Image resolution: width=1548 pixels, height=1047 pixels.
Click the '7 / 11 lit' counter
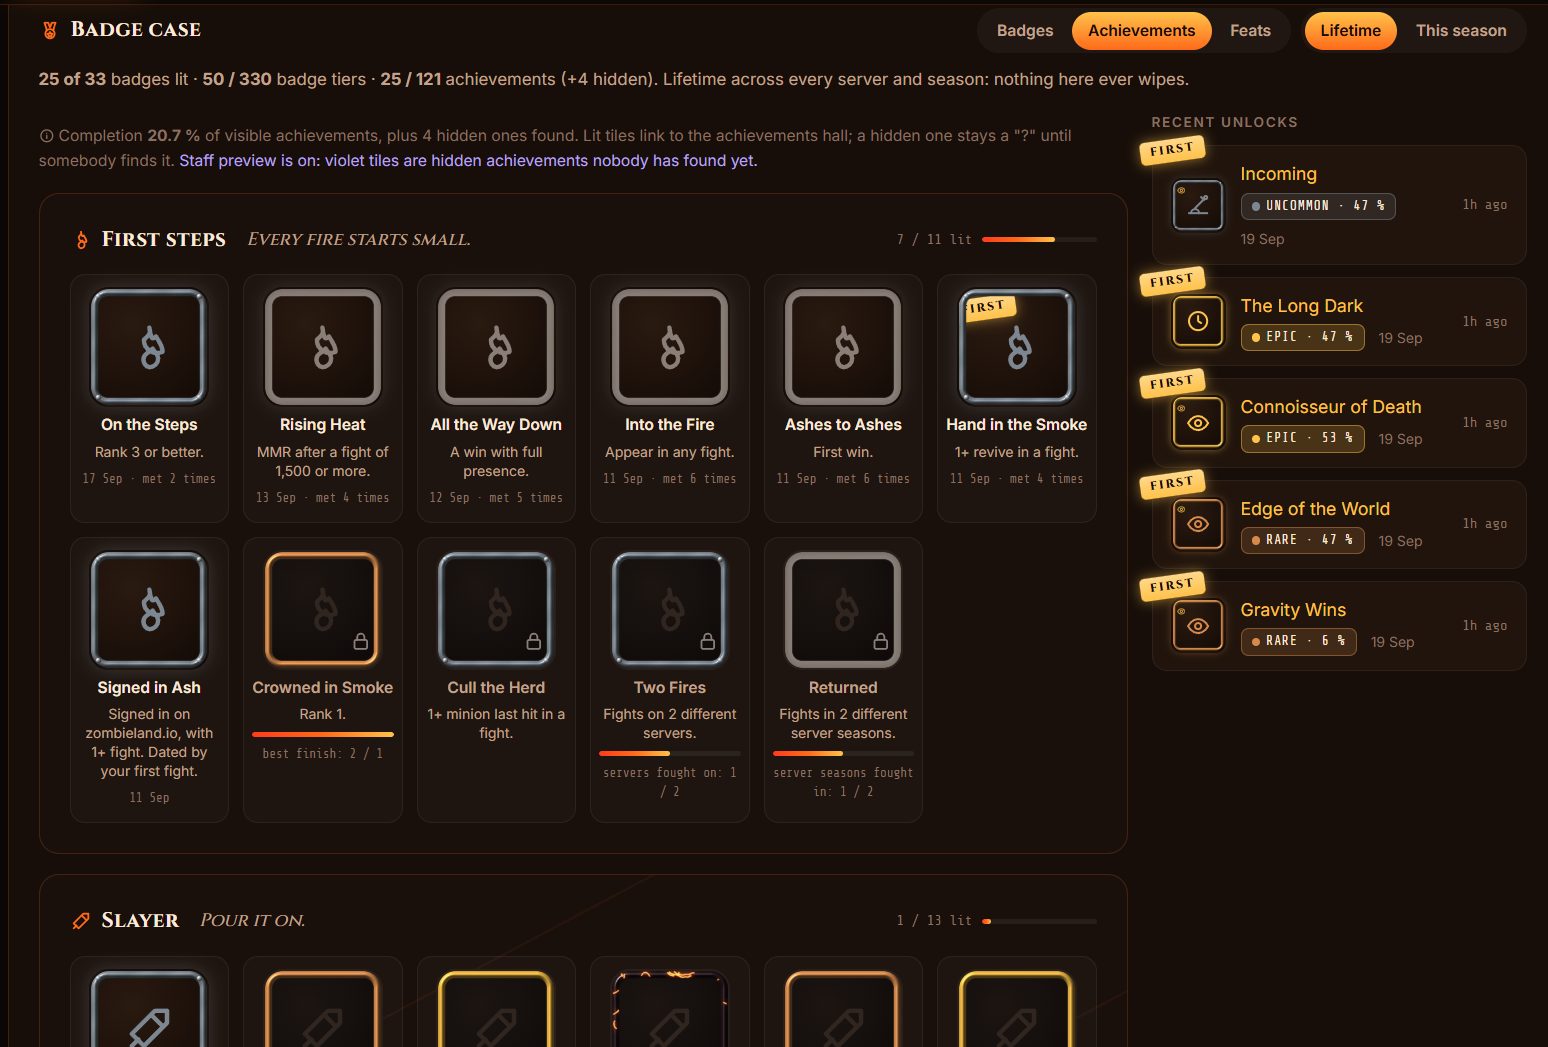(x=934, y=240)
